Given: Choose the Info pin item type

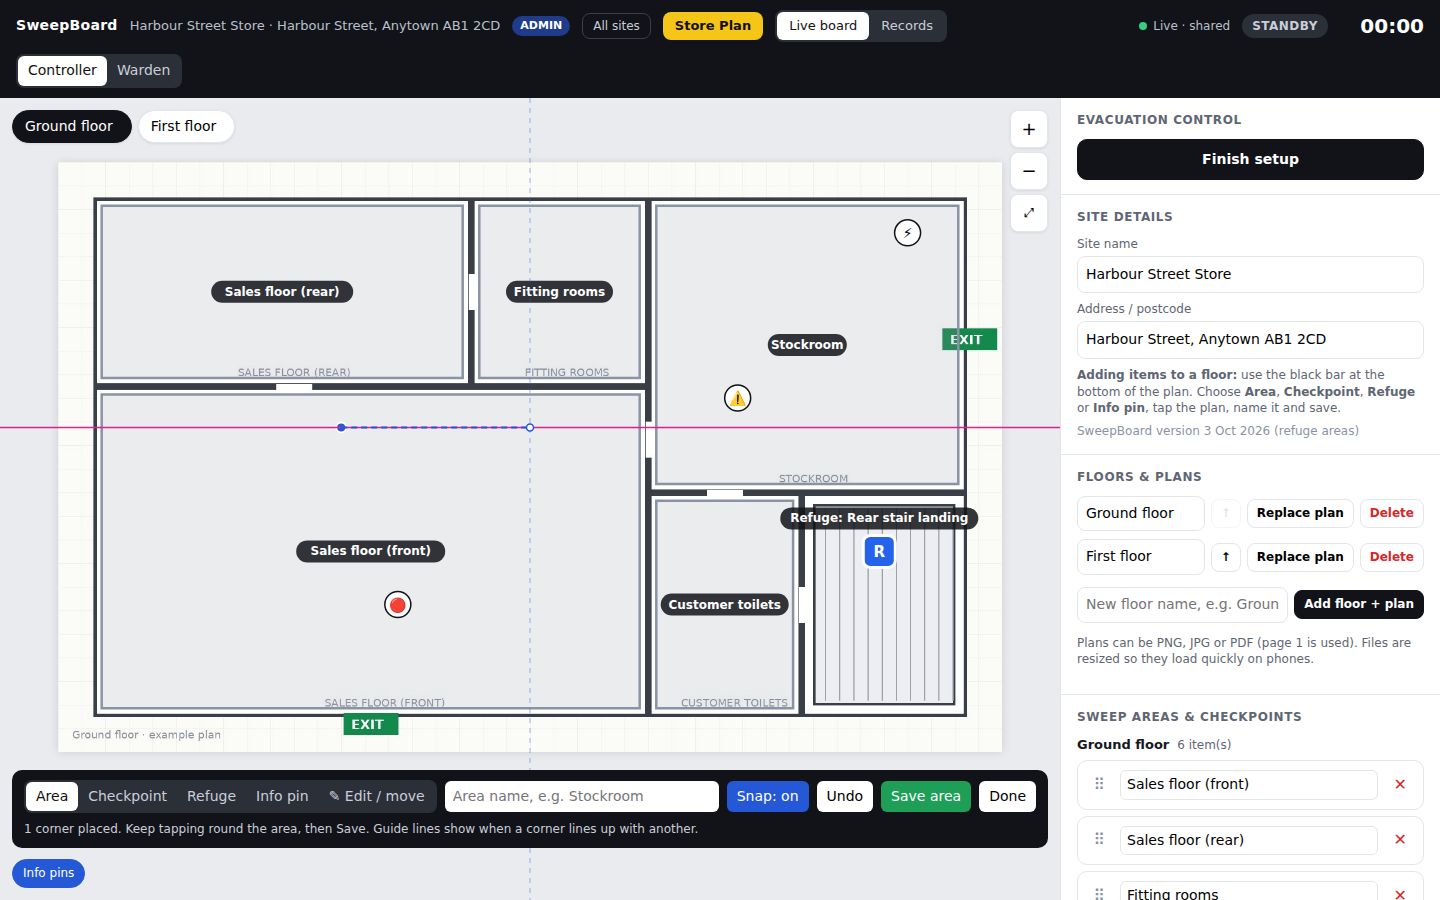Looking at the screenshot, I should coord(282,796).
